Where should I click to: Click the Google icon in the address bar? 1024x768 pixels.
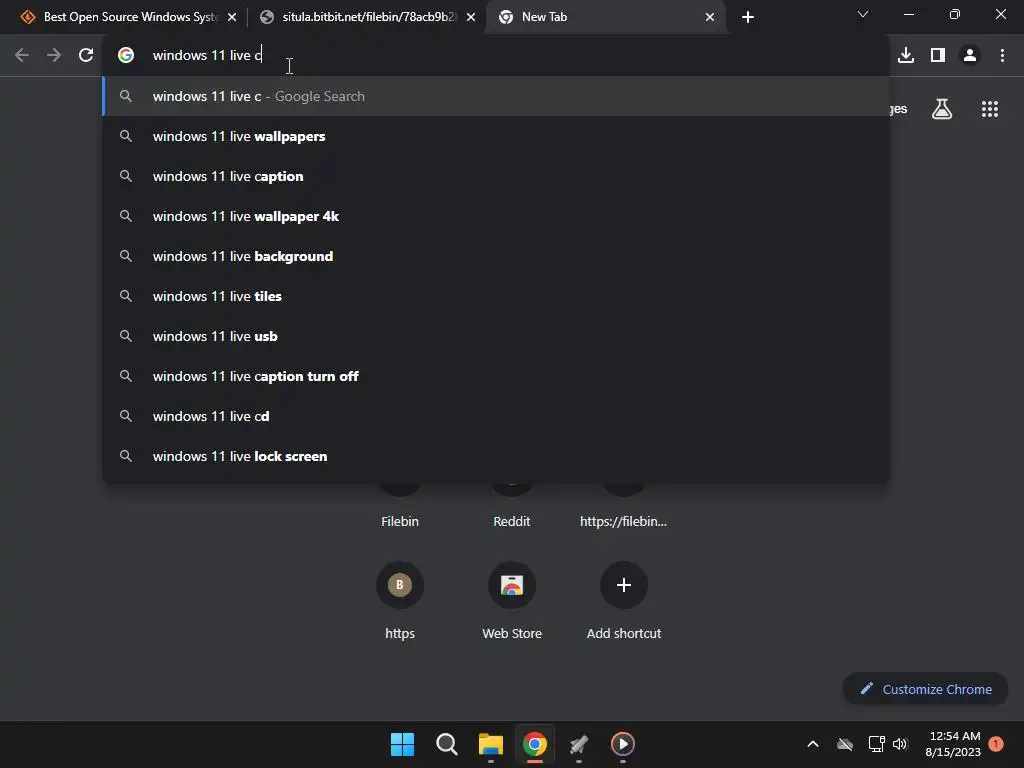pos(126,55)
